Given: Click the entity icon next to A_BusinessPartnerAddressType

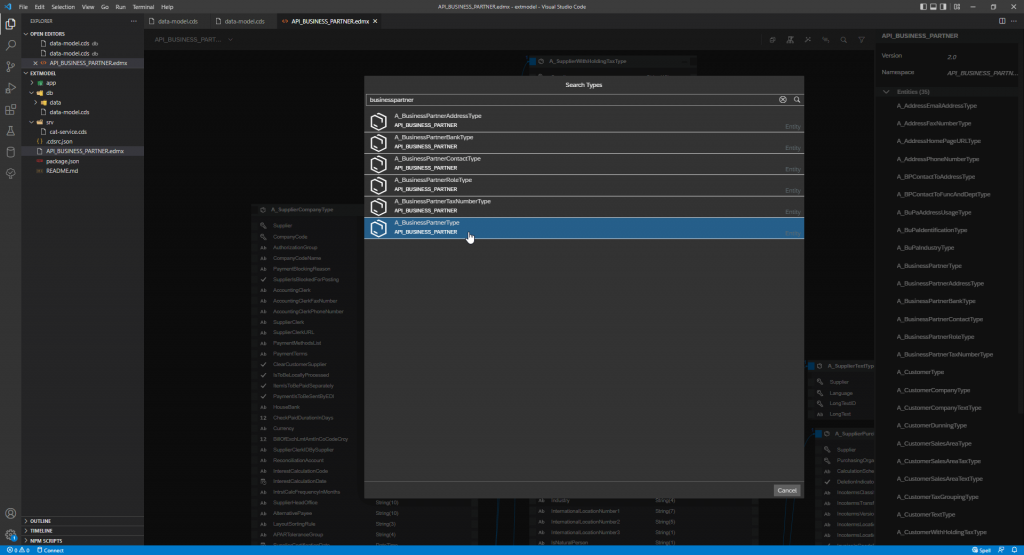Looking at the screenshot, I should coord(379,121).
